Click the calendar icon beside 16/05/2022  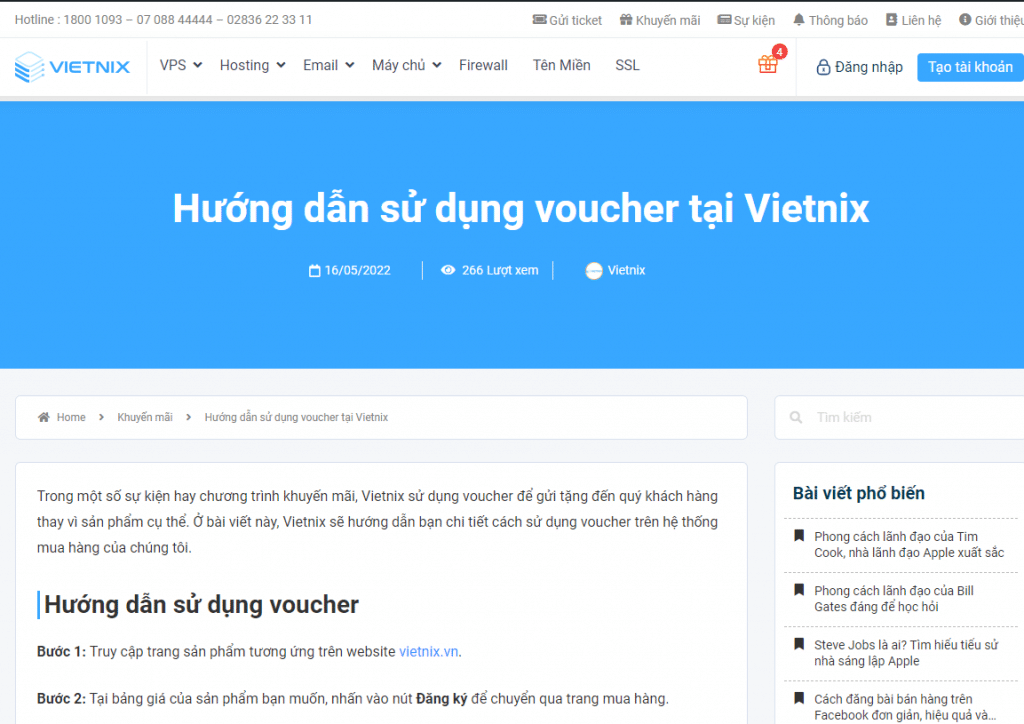click(x=314, y=270)
